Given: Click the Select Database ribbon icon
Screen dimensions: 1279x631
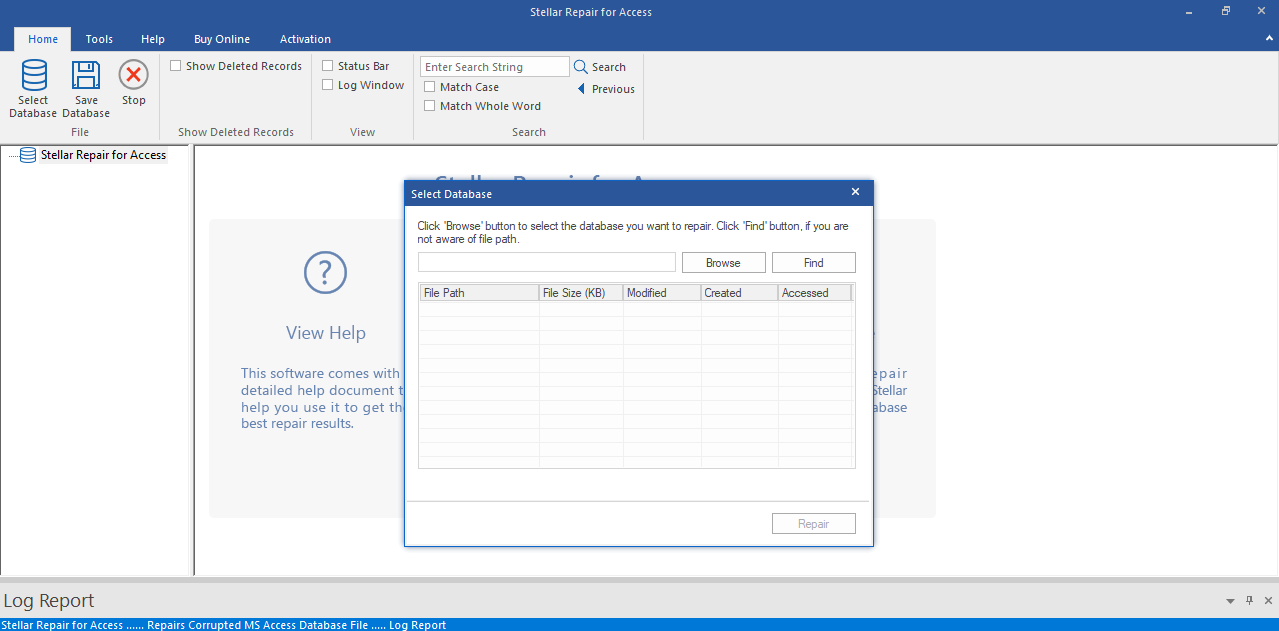Looking at the screenshot, I should point(34,76).
